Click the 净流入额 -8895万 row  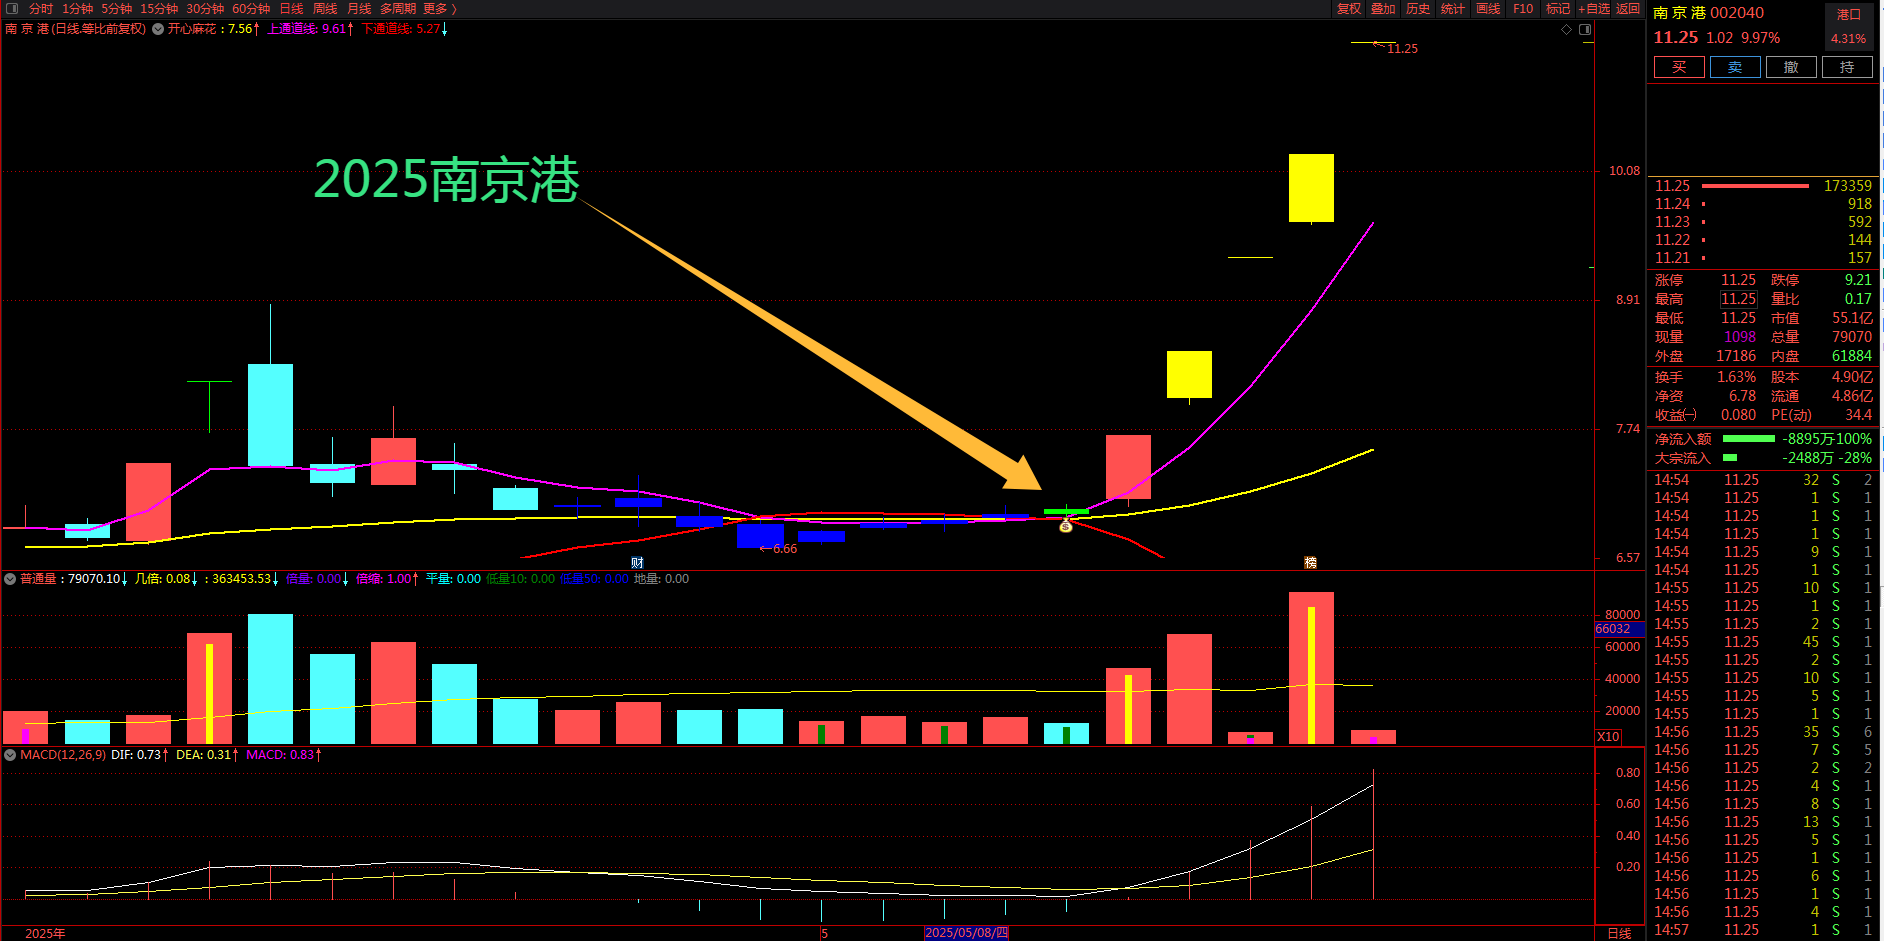pos(1763,439)
